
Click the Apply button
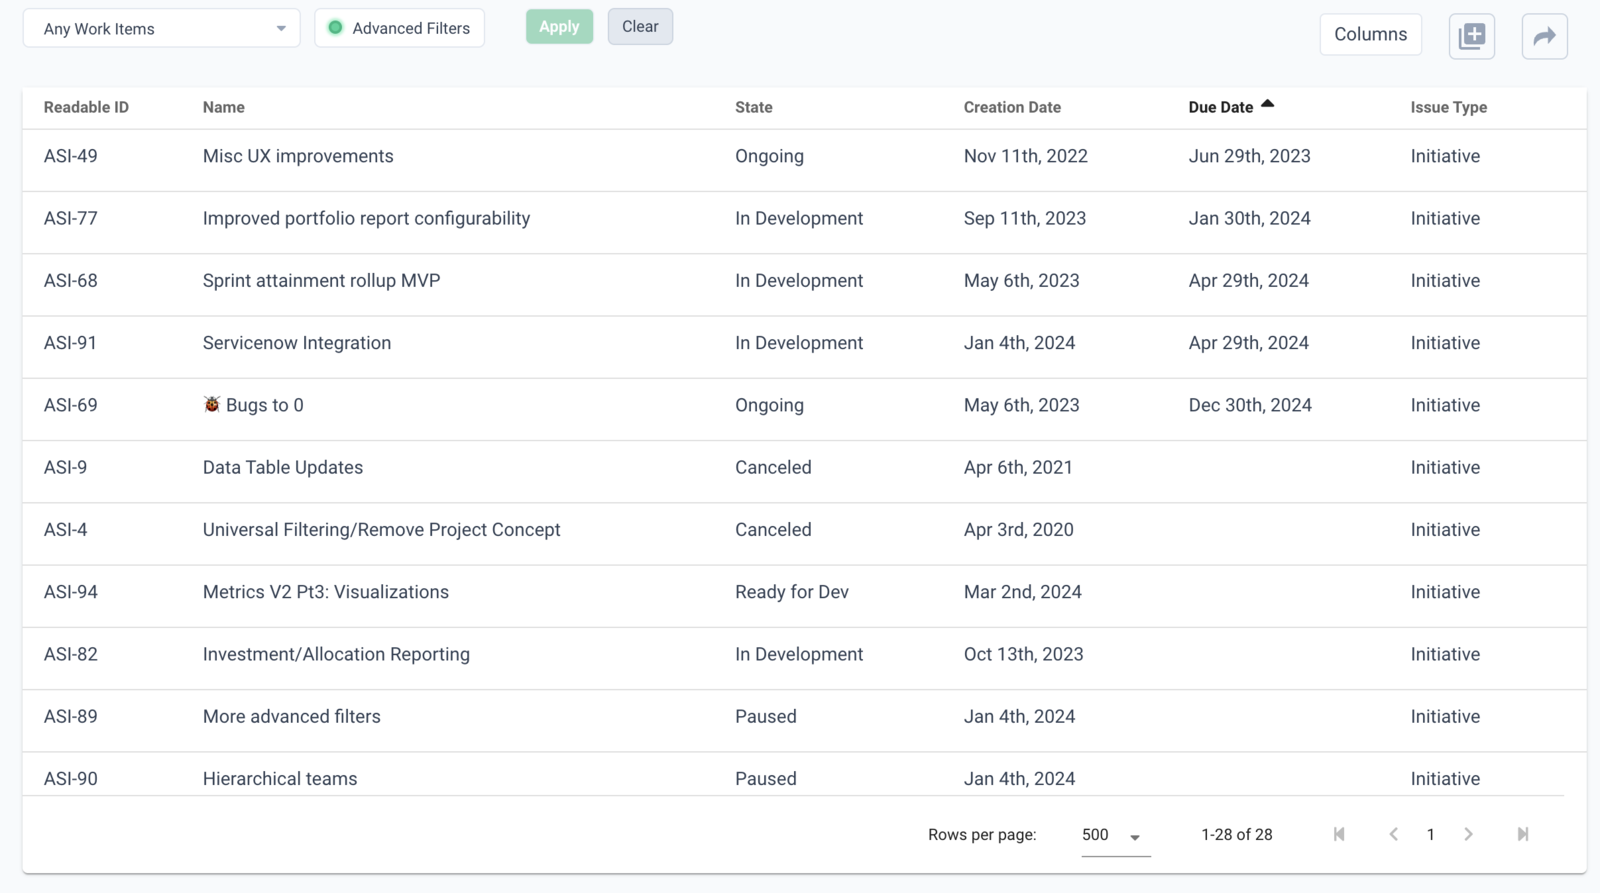559,27
